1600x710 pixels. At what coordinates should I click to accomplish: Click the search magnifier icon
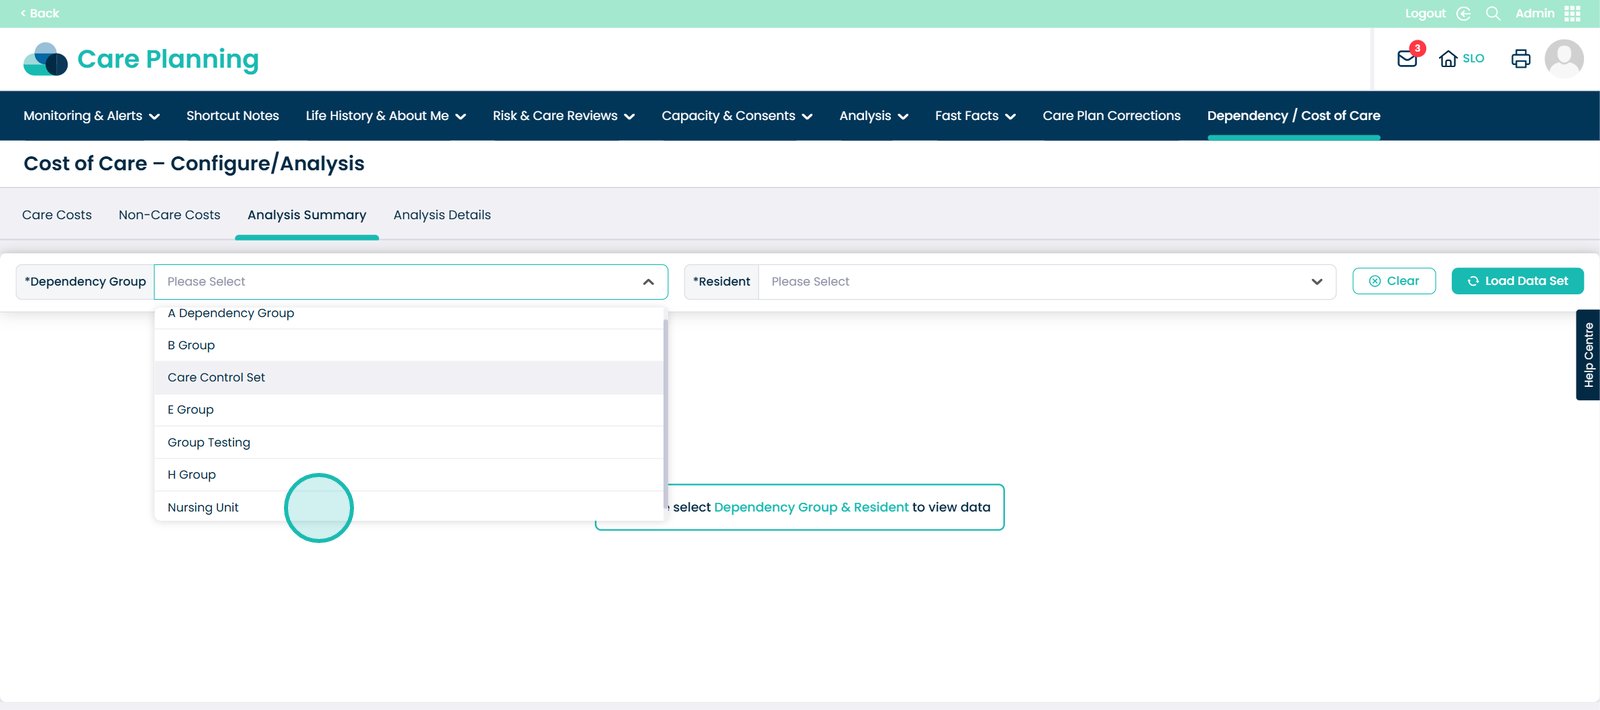[x=1493, y=14]
